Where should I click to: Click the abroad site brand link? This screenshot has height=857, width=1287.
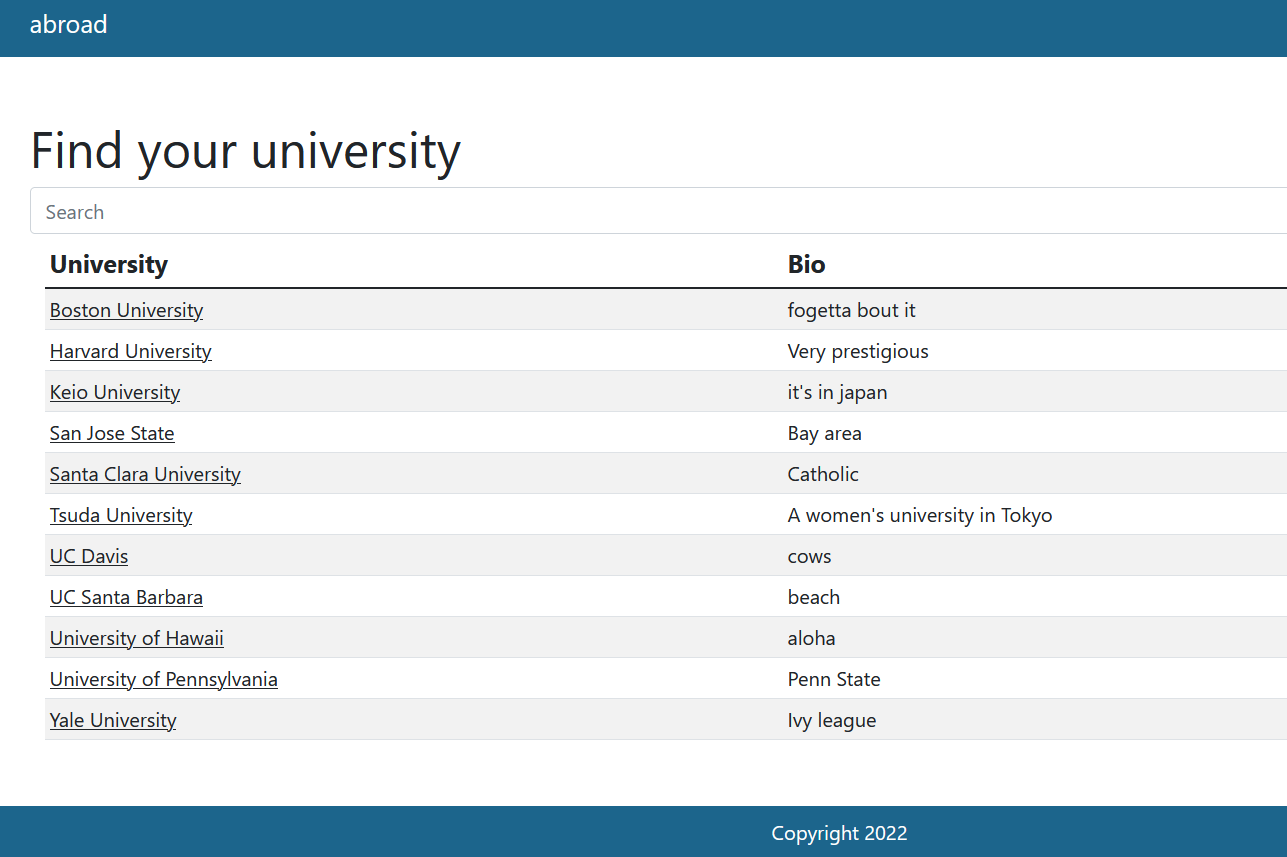[x=68, y=25]
